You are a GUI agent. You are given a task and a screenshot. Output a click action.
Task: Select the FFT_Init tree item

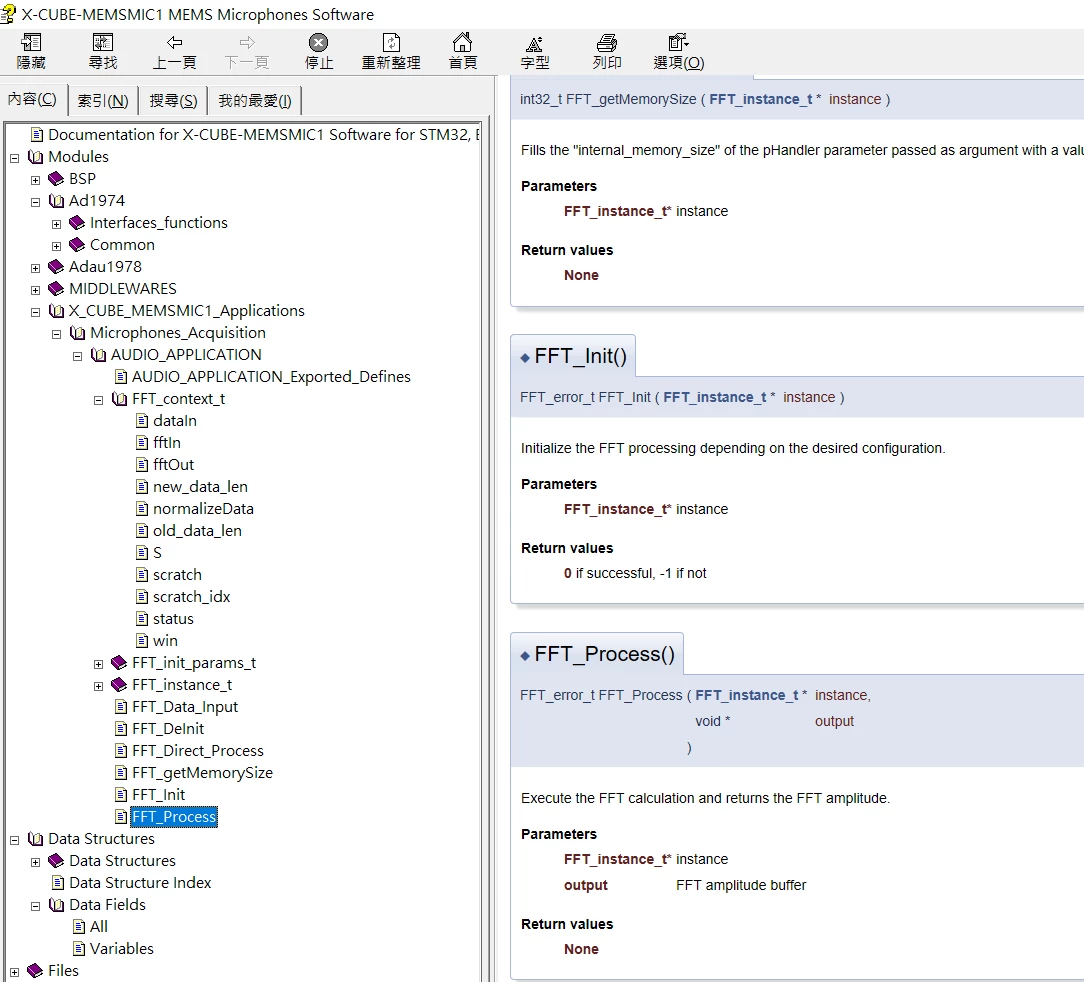click(158, 795)
